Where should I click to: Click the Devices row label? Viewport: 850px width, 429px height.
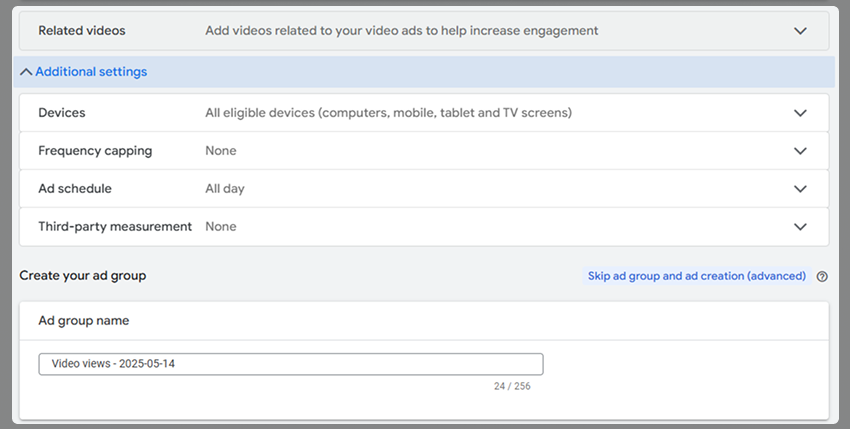(x=62, y=113)
